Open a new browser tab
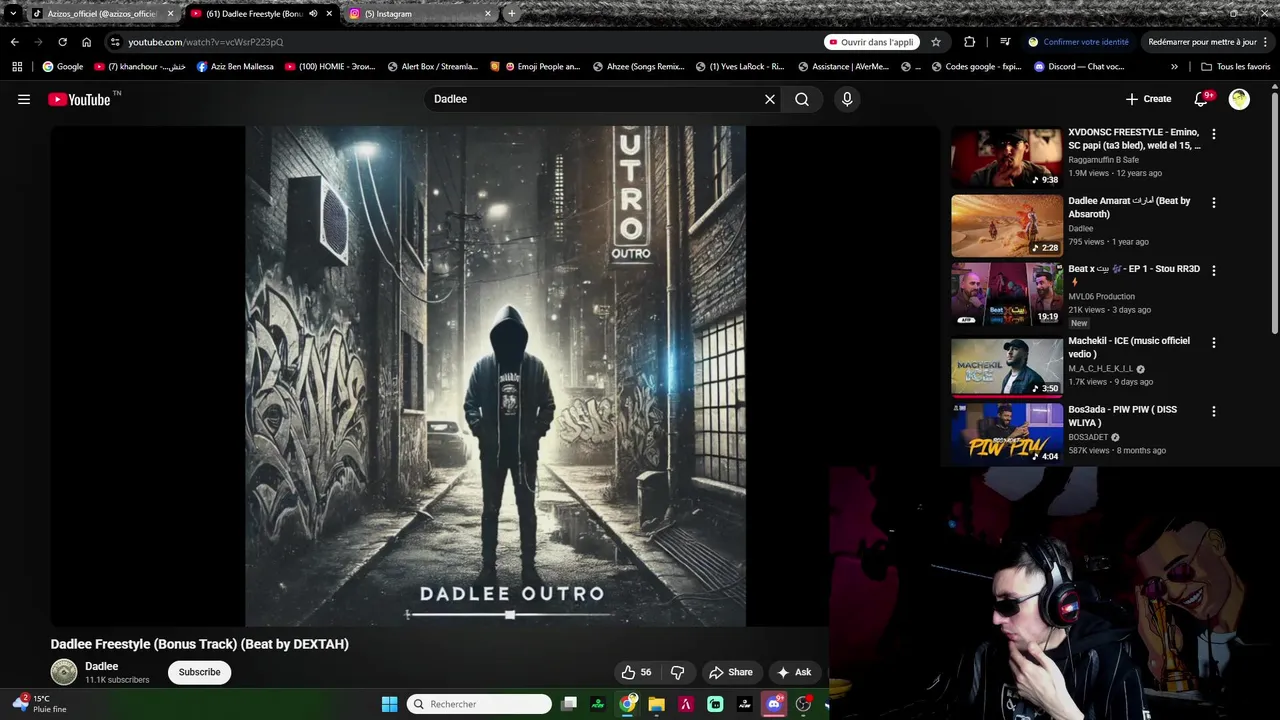1280x720 pixels. pyautogui.click(x=511, y=14)
